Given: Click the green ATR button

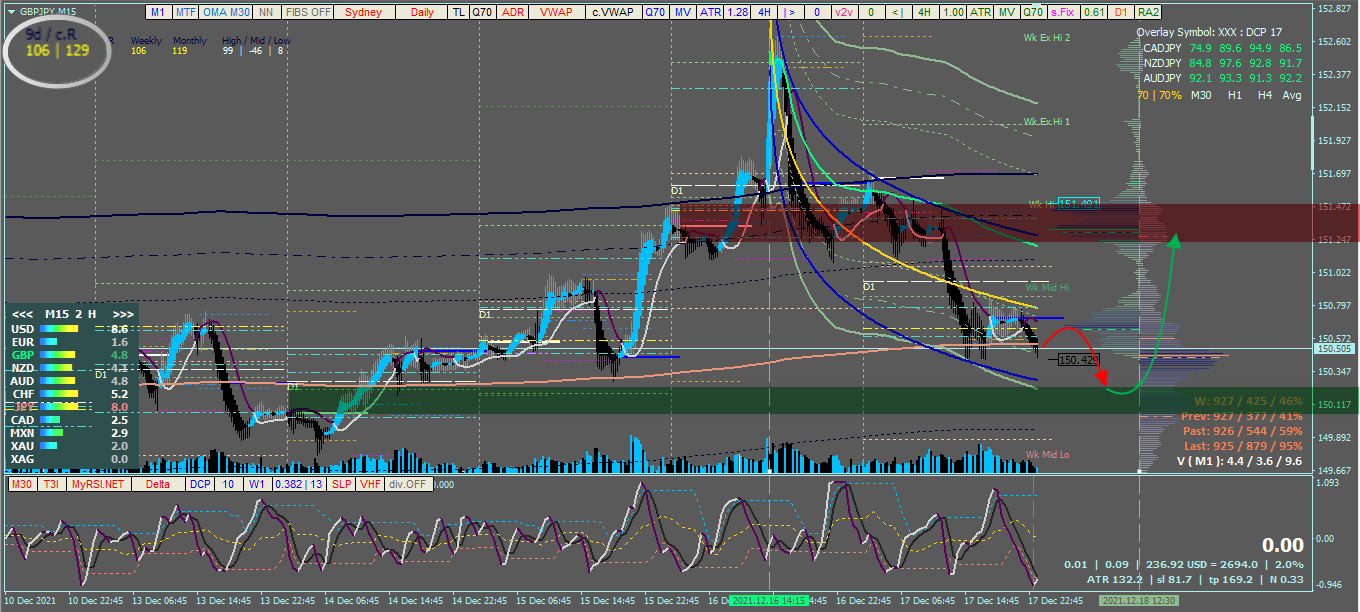Looking at the screenshot, I should pos(980,12).
